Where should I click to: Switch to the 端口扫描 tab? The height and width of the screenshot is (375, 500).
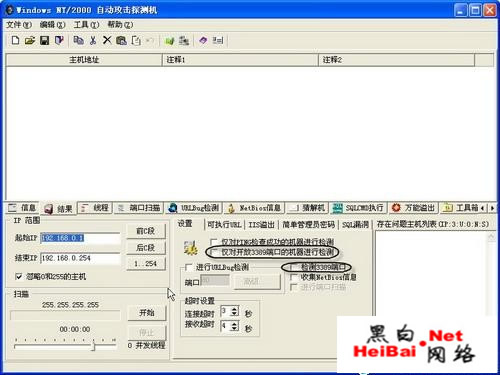[139, 208]
